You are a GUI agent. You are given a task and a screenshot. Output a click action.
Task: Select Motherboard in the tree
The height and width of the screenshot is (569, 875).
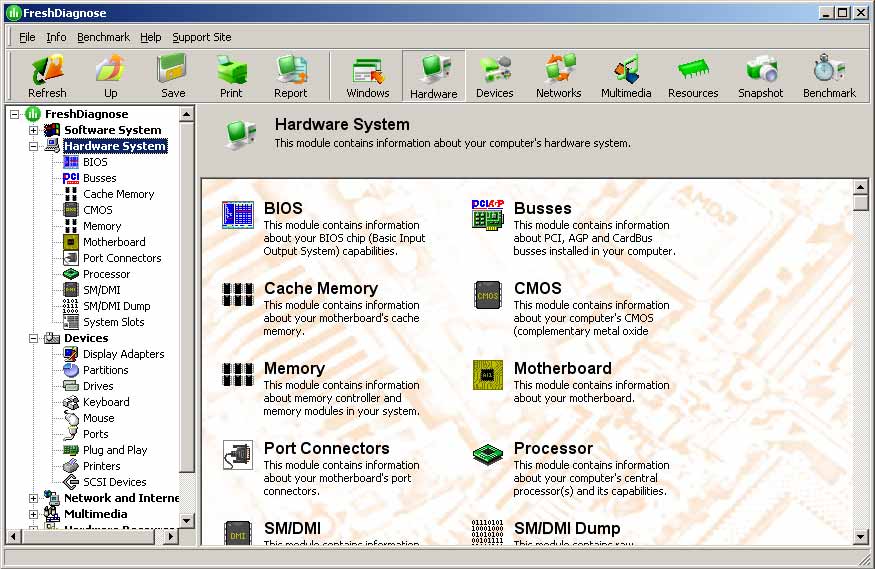click(x=114, y=242)
